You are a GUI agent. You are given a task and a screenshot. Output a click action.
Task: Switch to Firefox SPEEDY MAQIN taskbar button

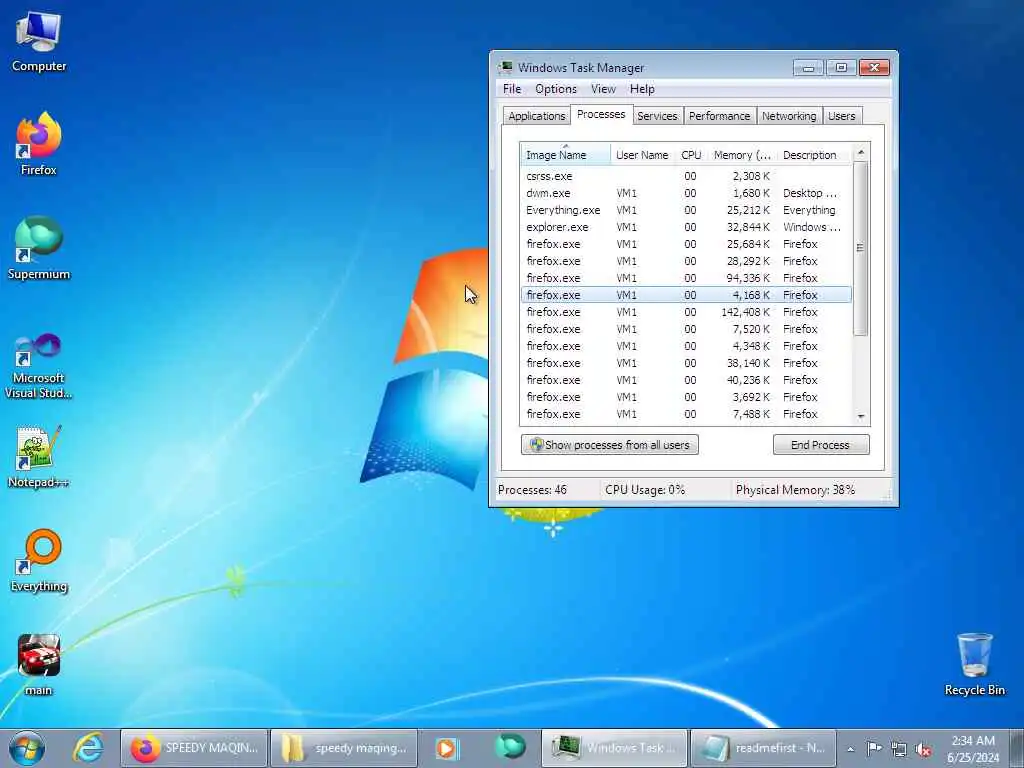click(x=194, y=748)
